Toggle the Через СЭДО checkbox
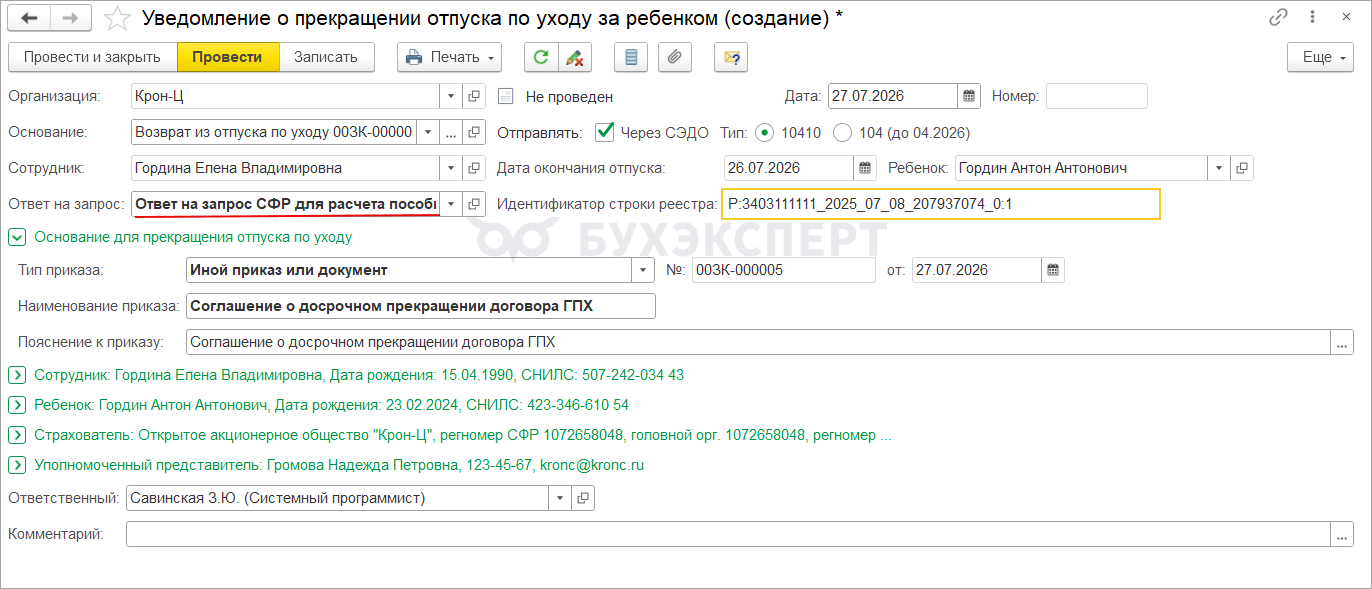 [x=604, y=131]
